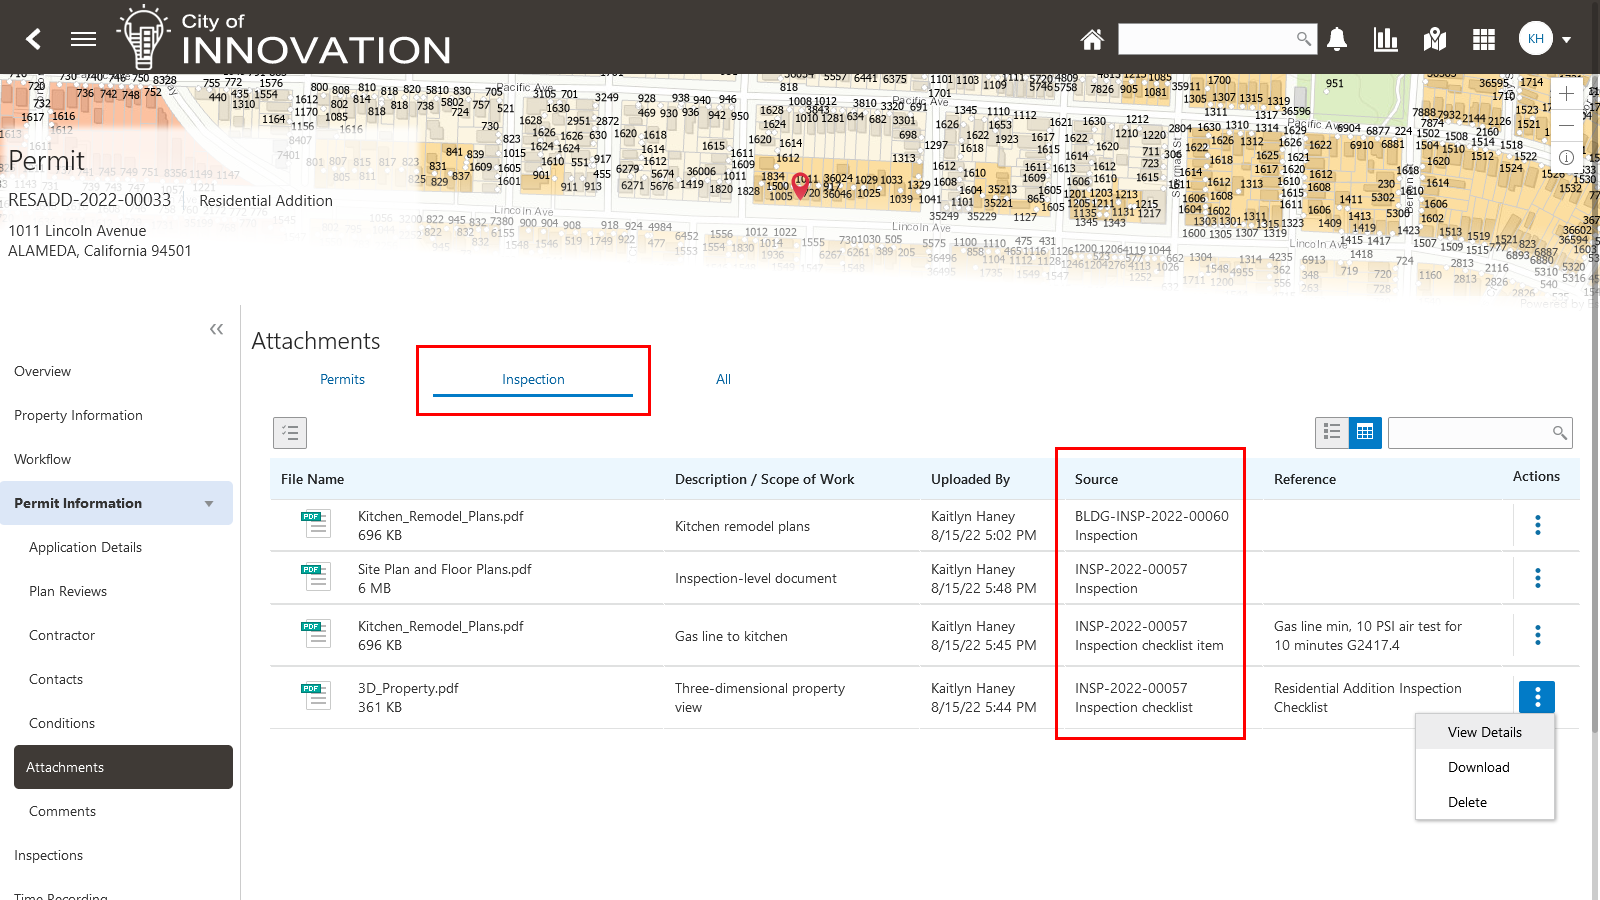Click the Inspection-level document description
1600x900 pixels.
(756, 578)
